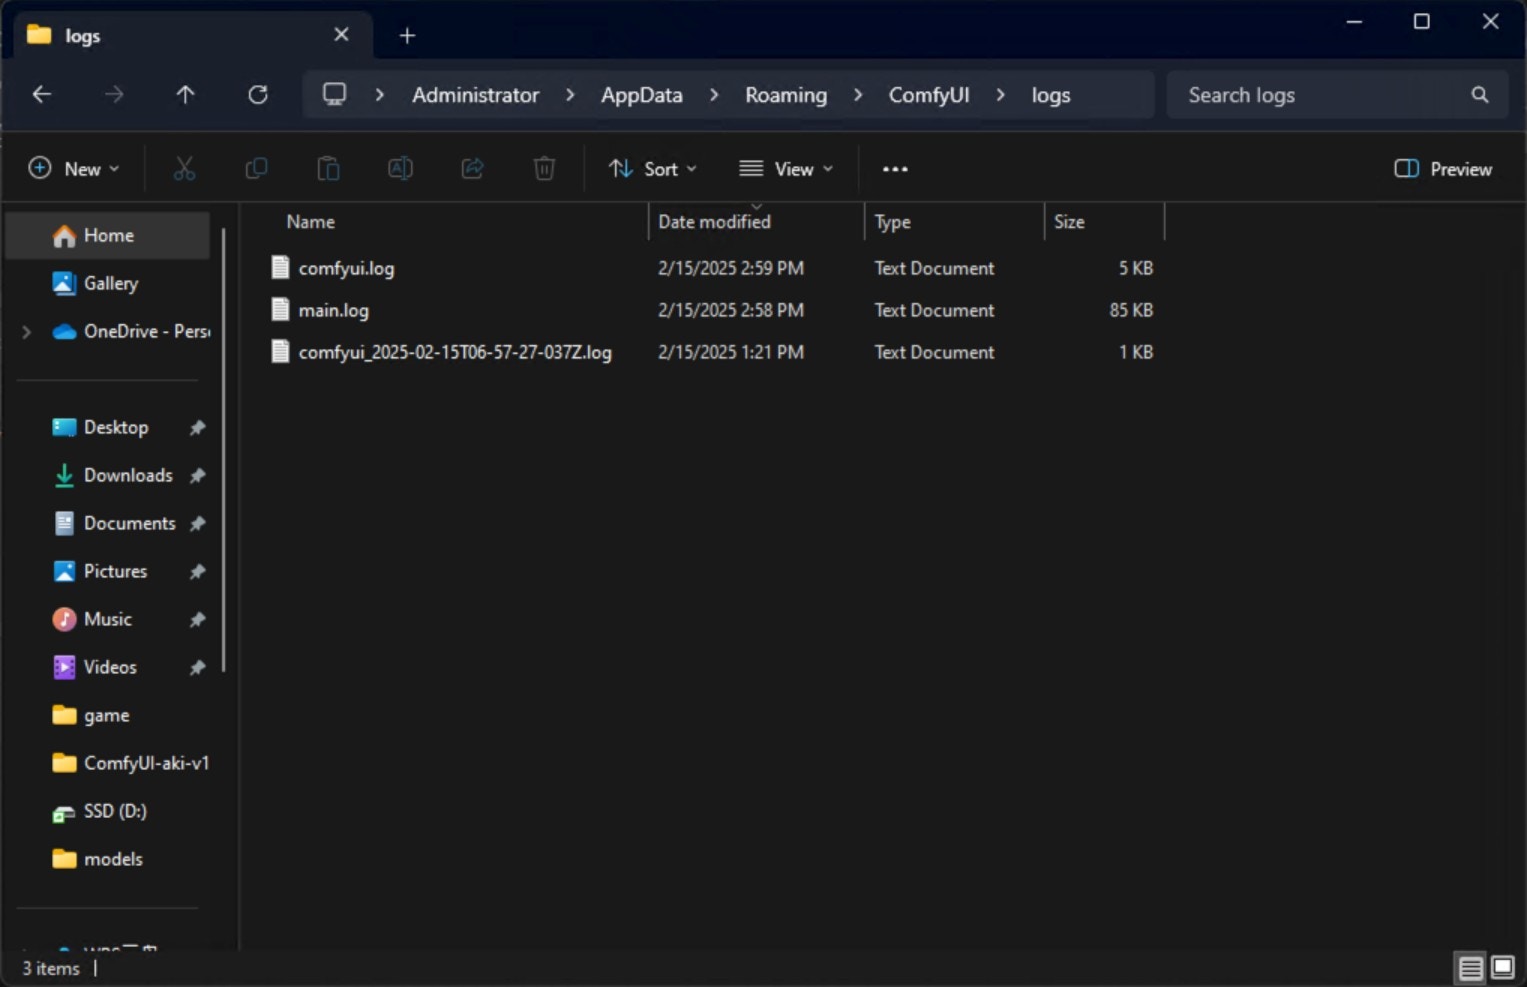Click the New button

[74, 168]
